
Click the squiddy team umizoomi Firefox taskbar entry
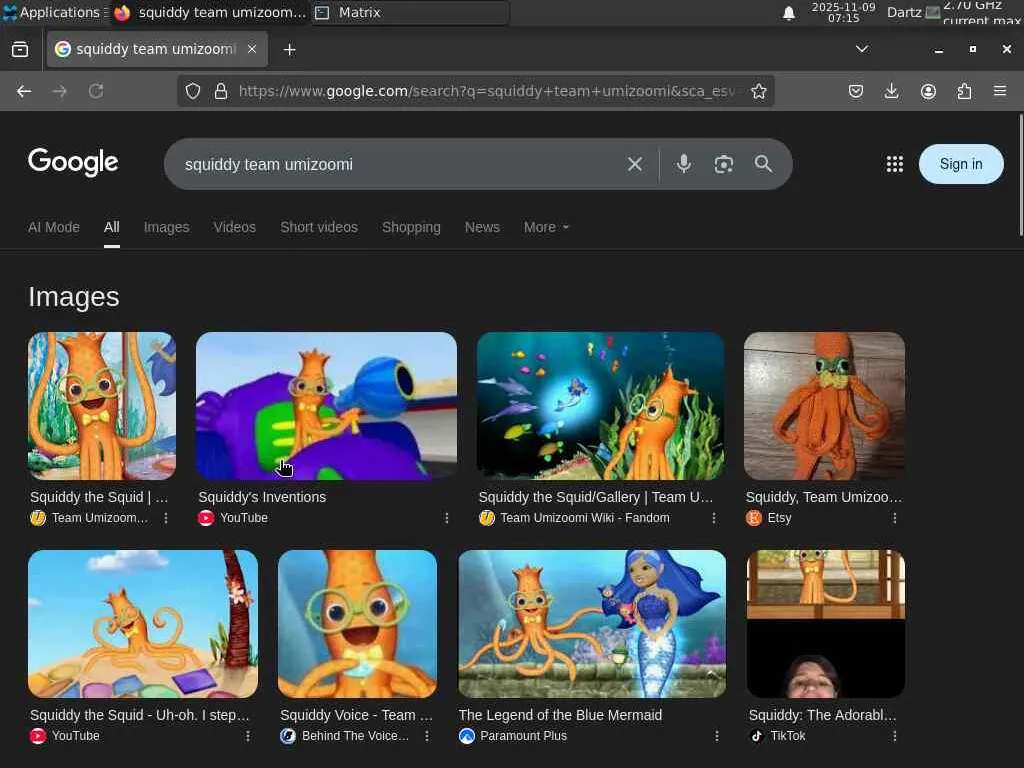click(210, 12)
